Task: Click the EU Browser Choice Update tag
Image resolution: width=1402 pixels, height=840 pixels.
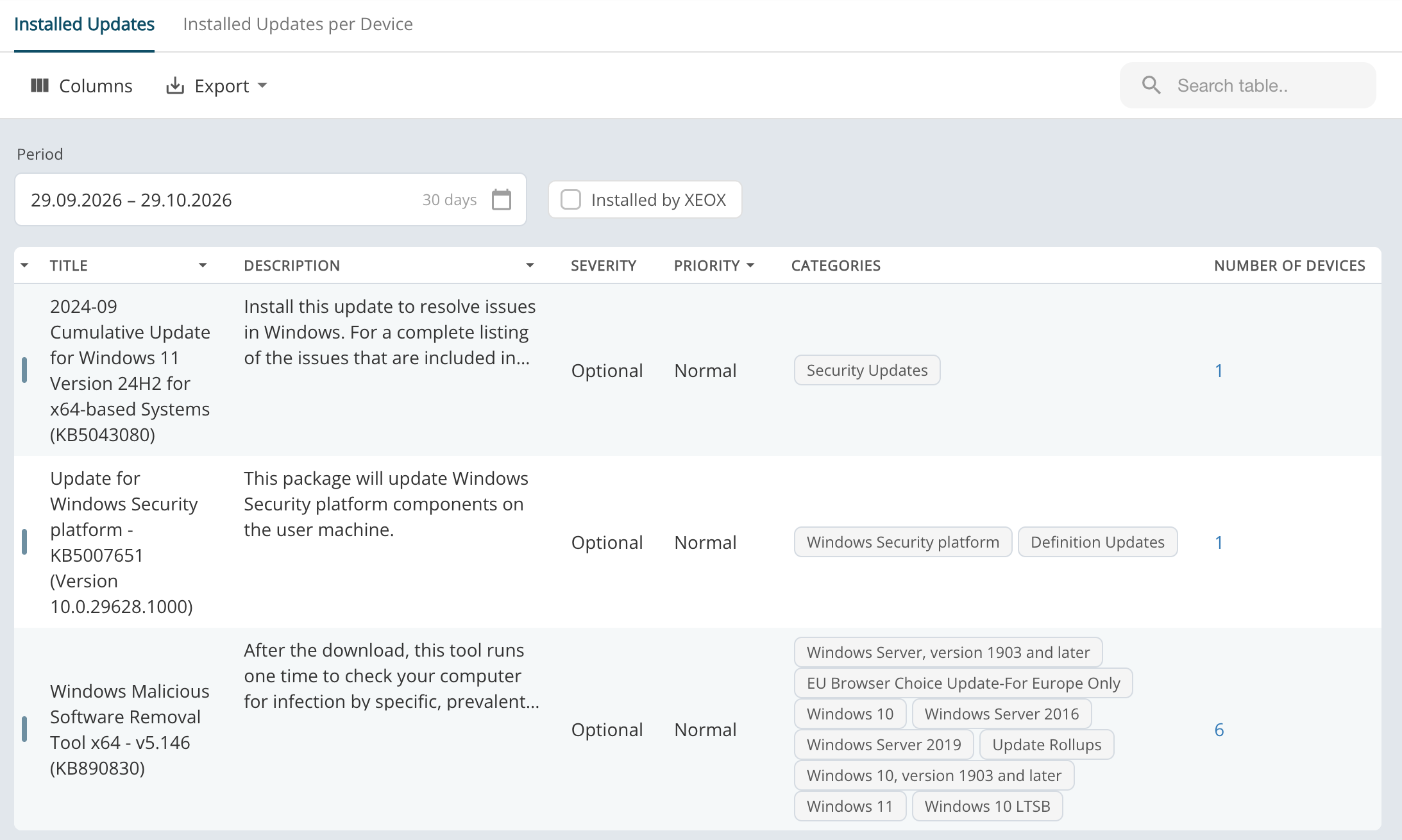Action: point(963,683)
